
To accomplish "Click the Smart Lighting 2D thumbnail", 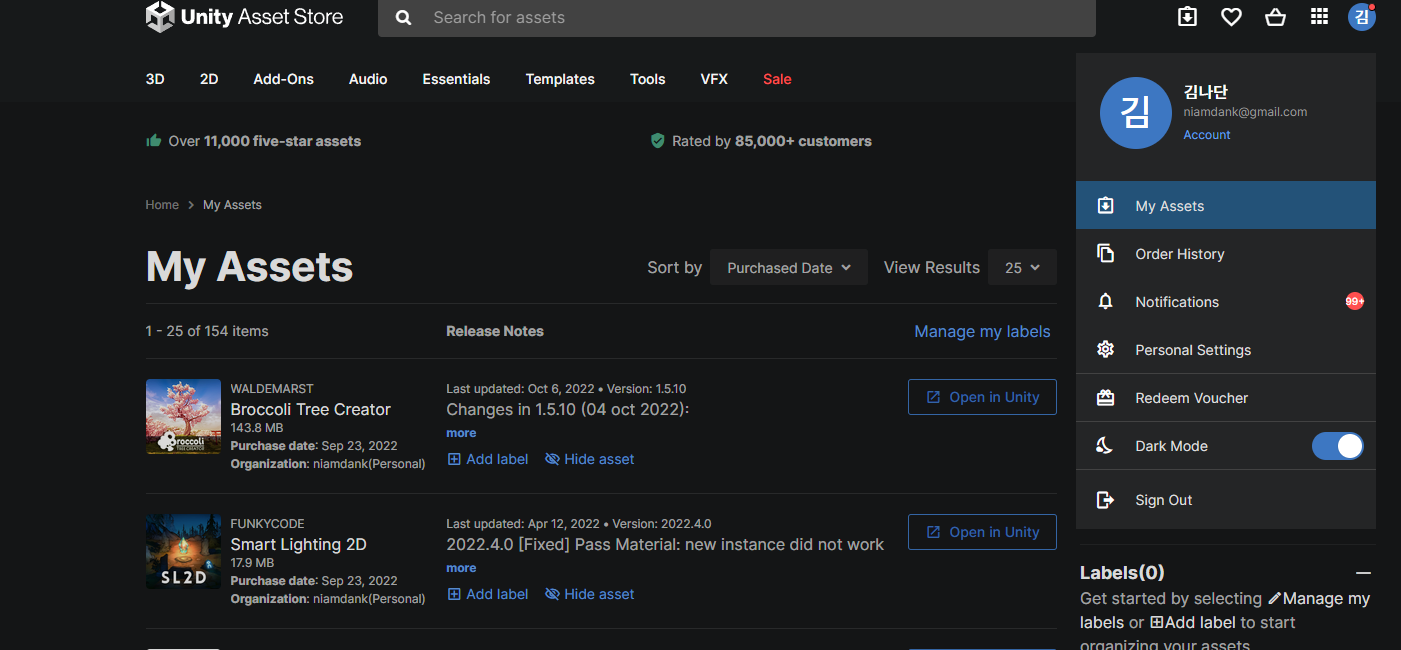I will (x=183, y=552).
